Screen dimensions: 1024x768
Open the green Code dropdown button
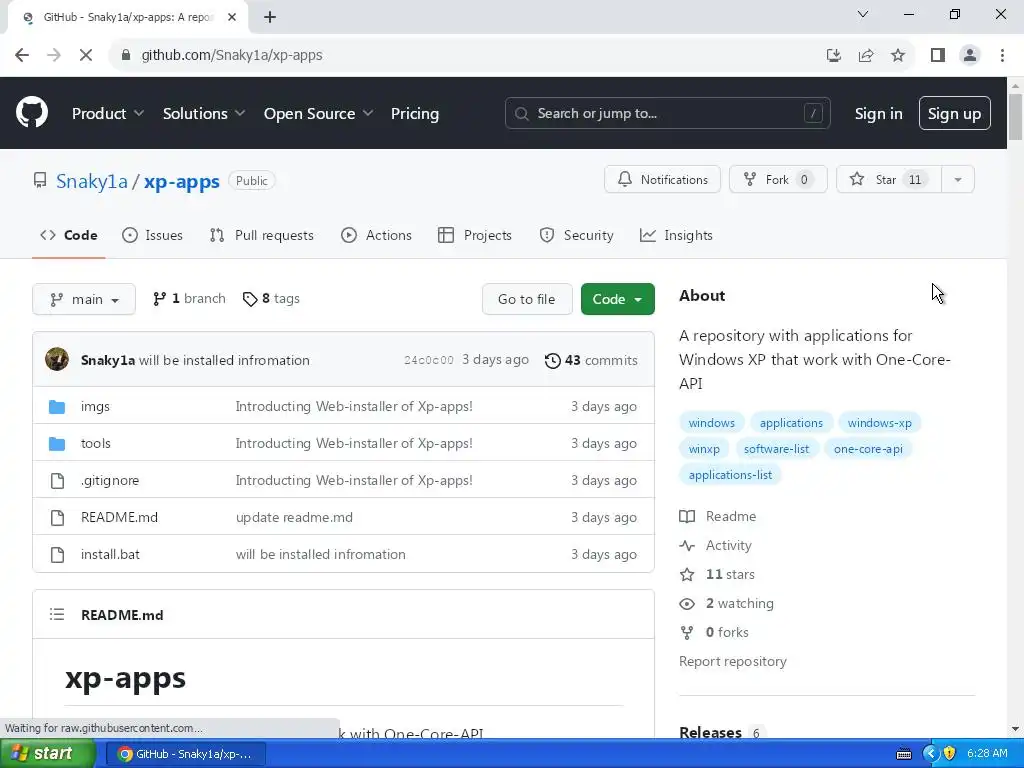(618, 299)
